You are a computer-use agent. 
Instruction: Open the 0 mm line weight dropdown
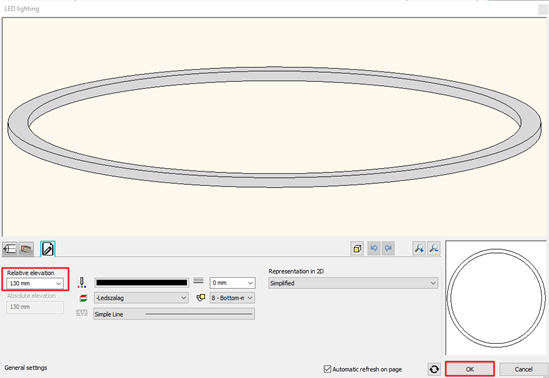click(232, 282)
